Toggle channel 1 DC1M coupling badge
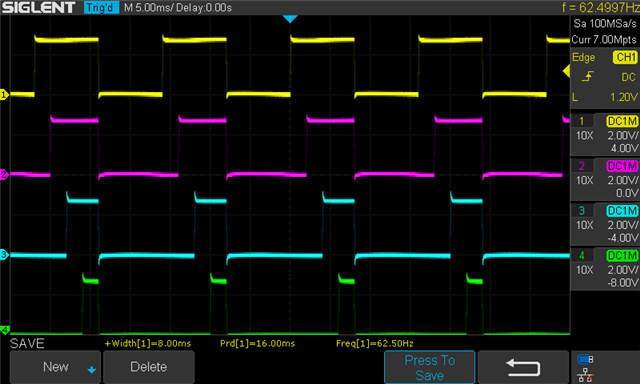The width and height of the screenshot is (640, 384). click(x=622, y=121)
